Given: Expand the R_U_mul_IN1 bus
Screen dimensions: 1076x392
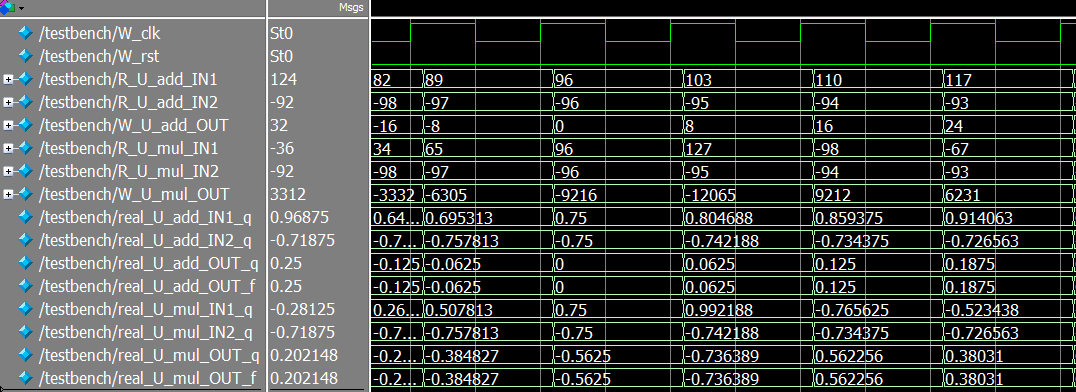Looking at the screenshot, I should click(x=8, y=148).
